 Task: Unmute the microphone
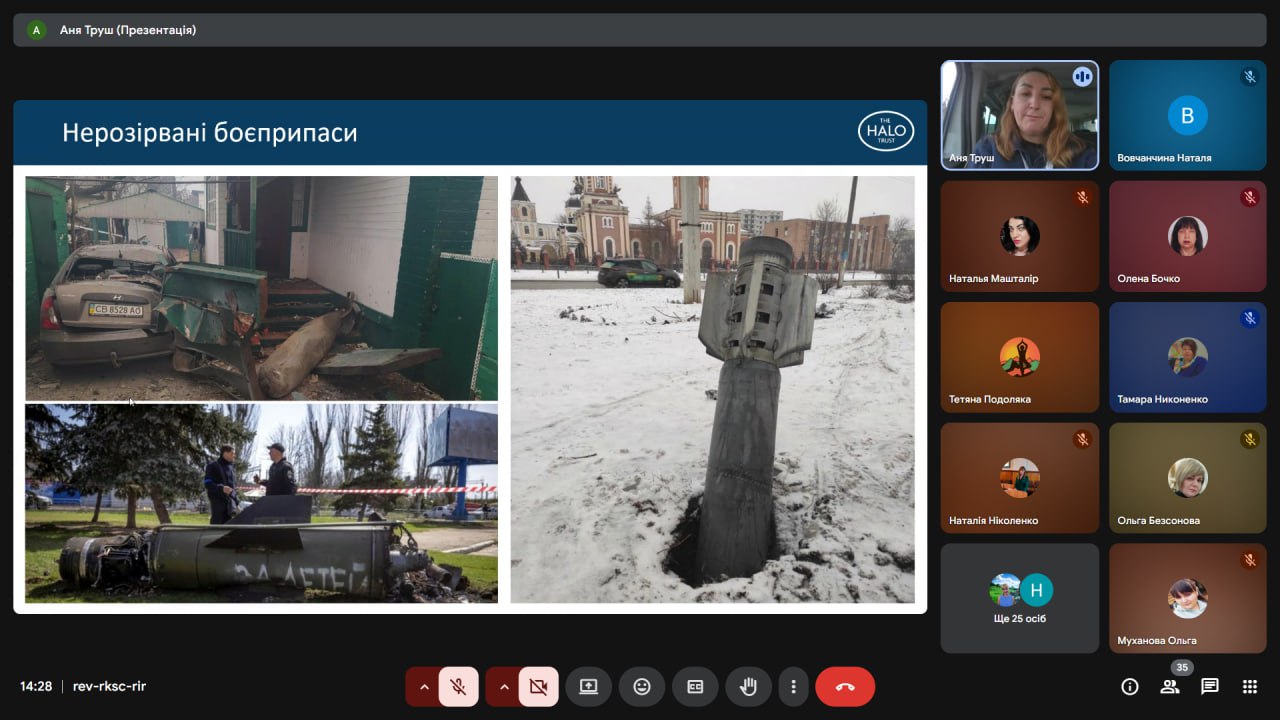(458, 687)
